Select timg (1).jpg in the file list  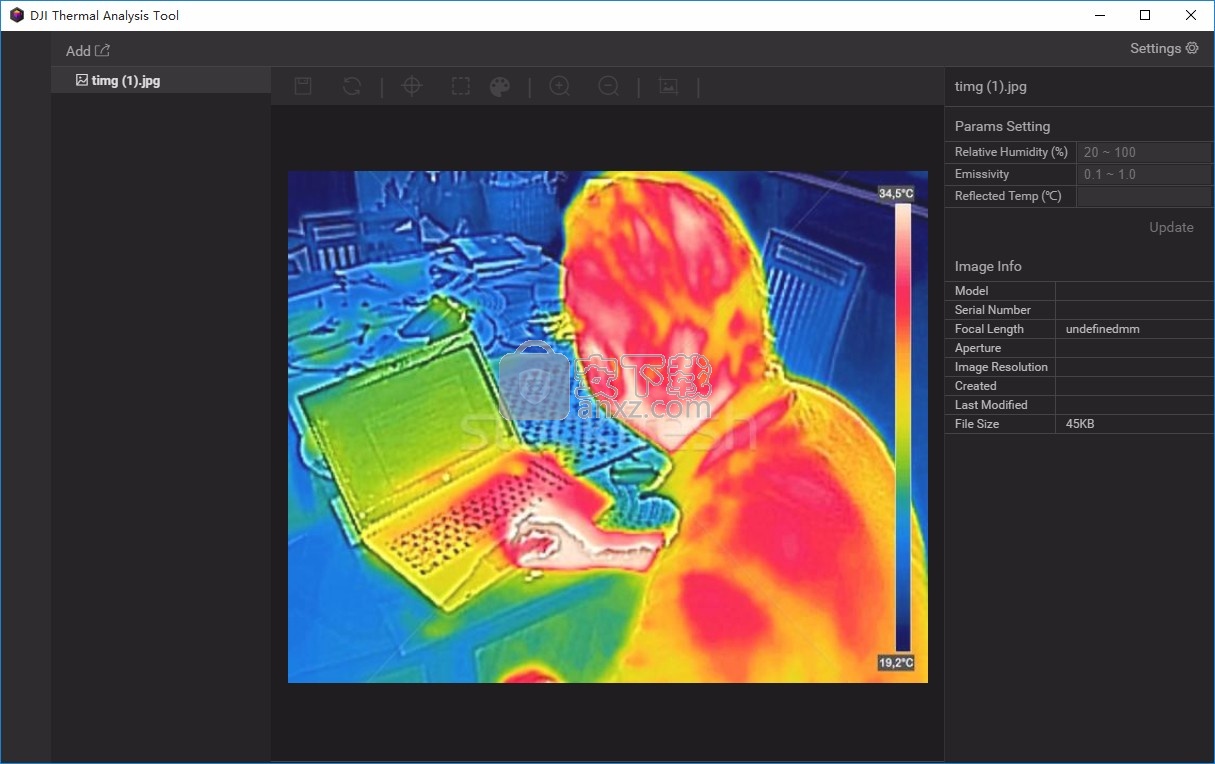click(x=161, y=81)
